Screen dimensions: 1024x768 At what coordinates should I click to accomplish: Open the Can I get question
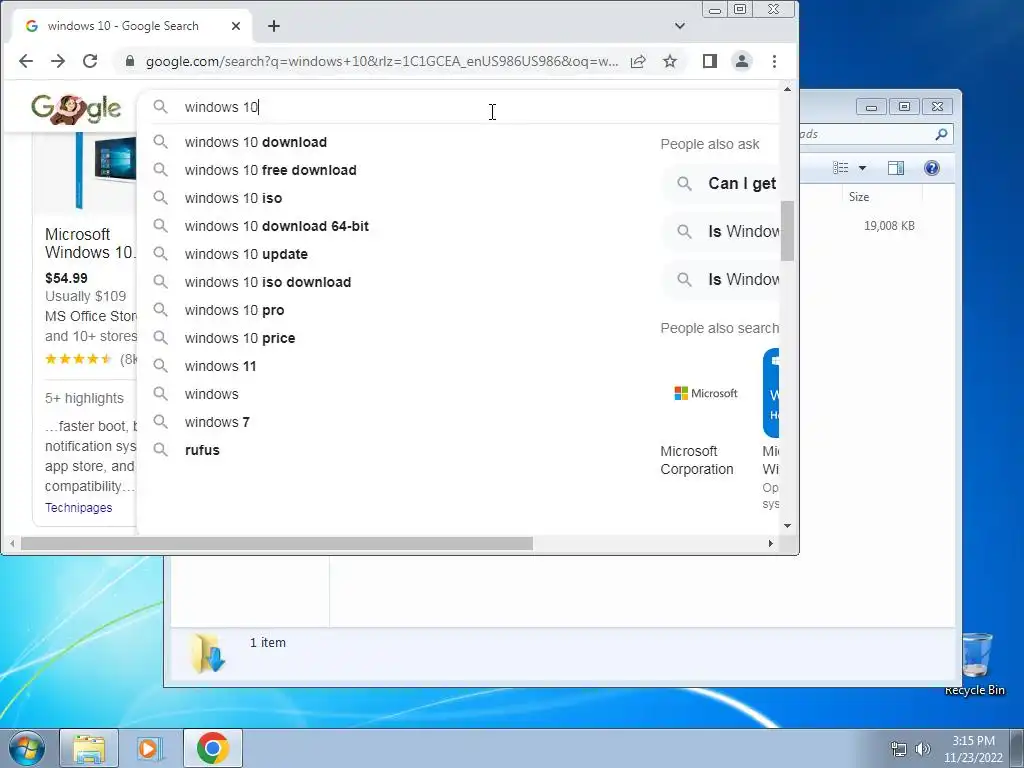pyautogui.click(x=721, y=184)
